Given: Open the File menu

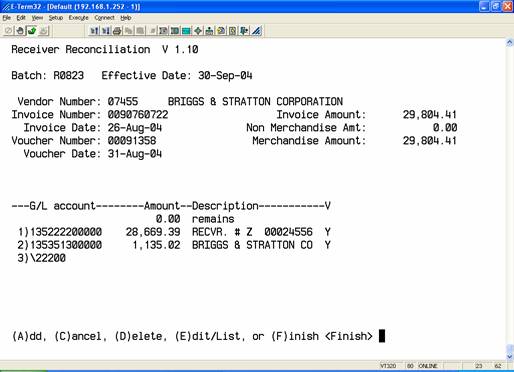Looking at the screenshot, I should coord(7,18).
